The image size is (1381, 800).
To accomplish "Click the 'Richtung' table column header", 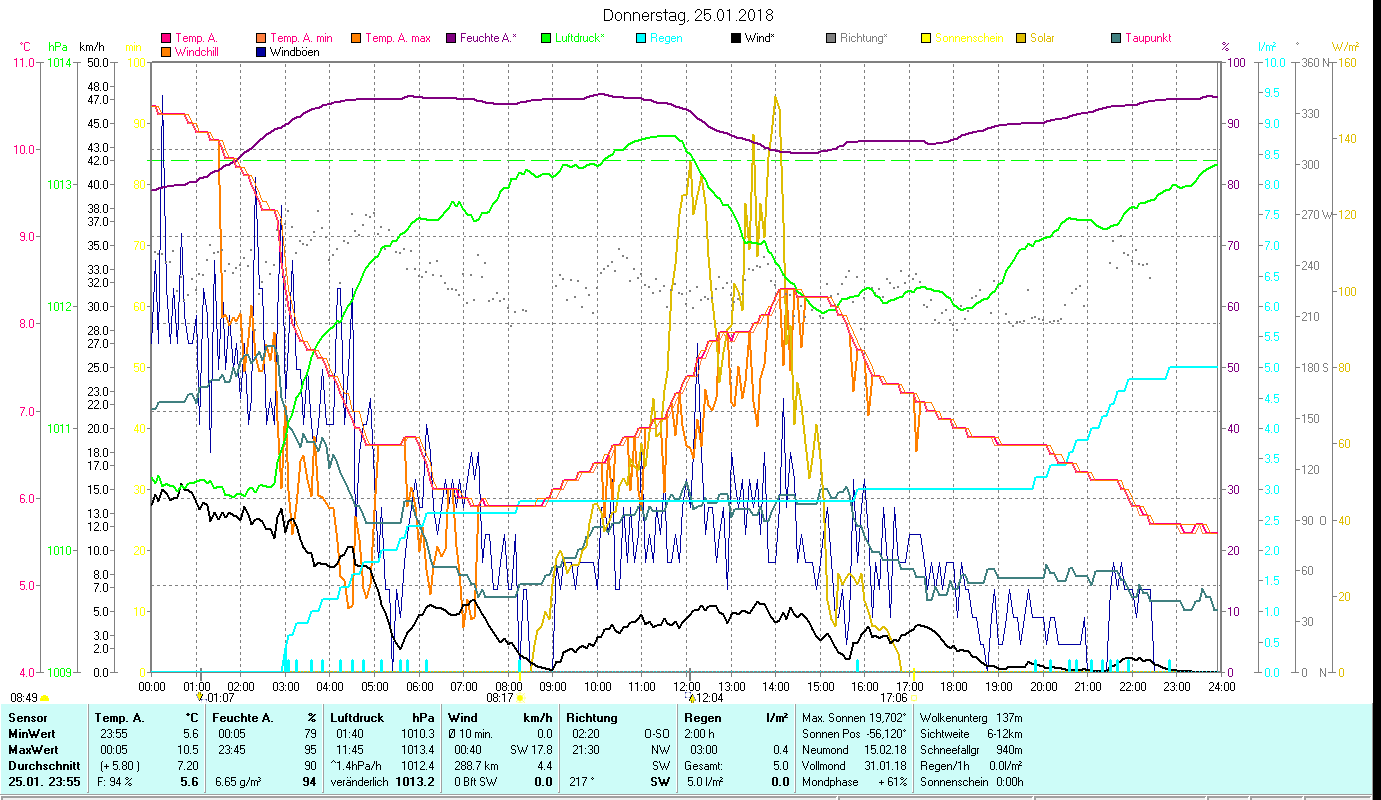I will (592, 718).
